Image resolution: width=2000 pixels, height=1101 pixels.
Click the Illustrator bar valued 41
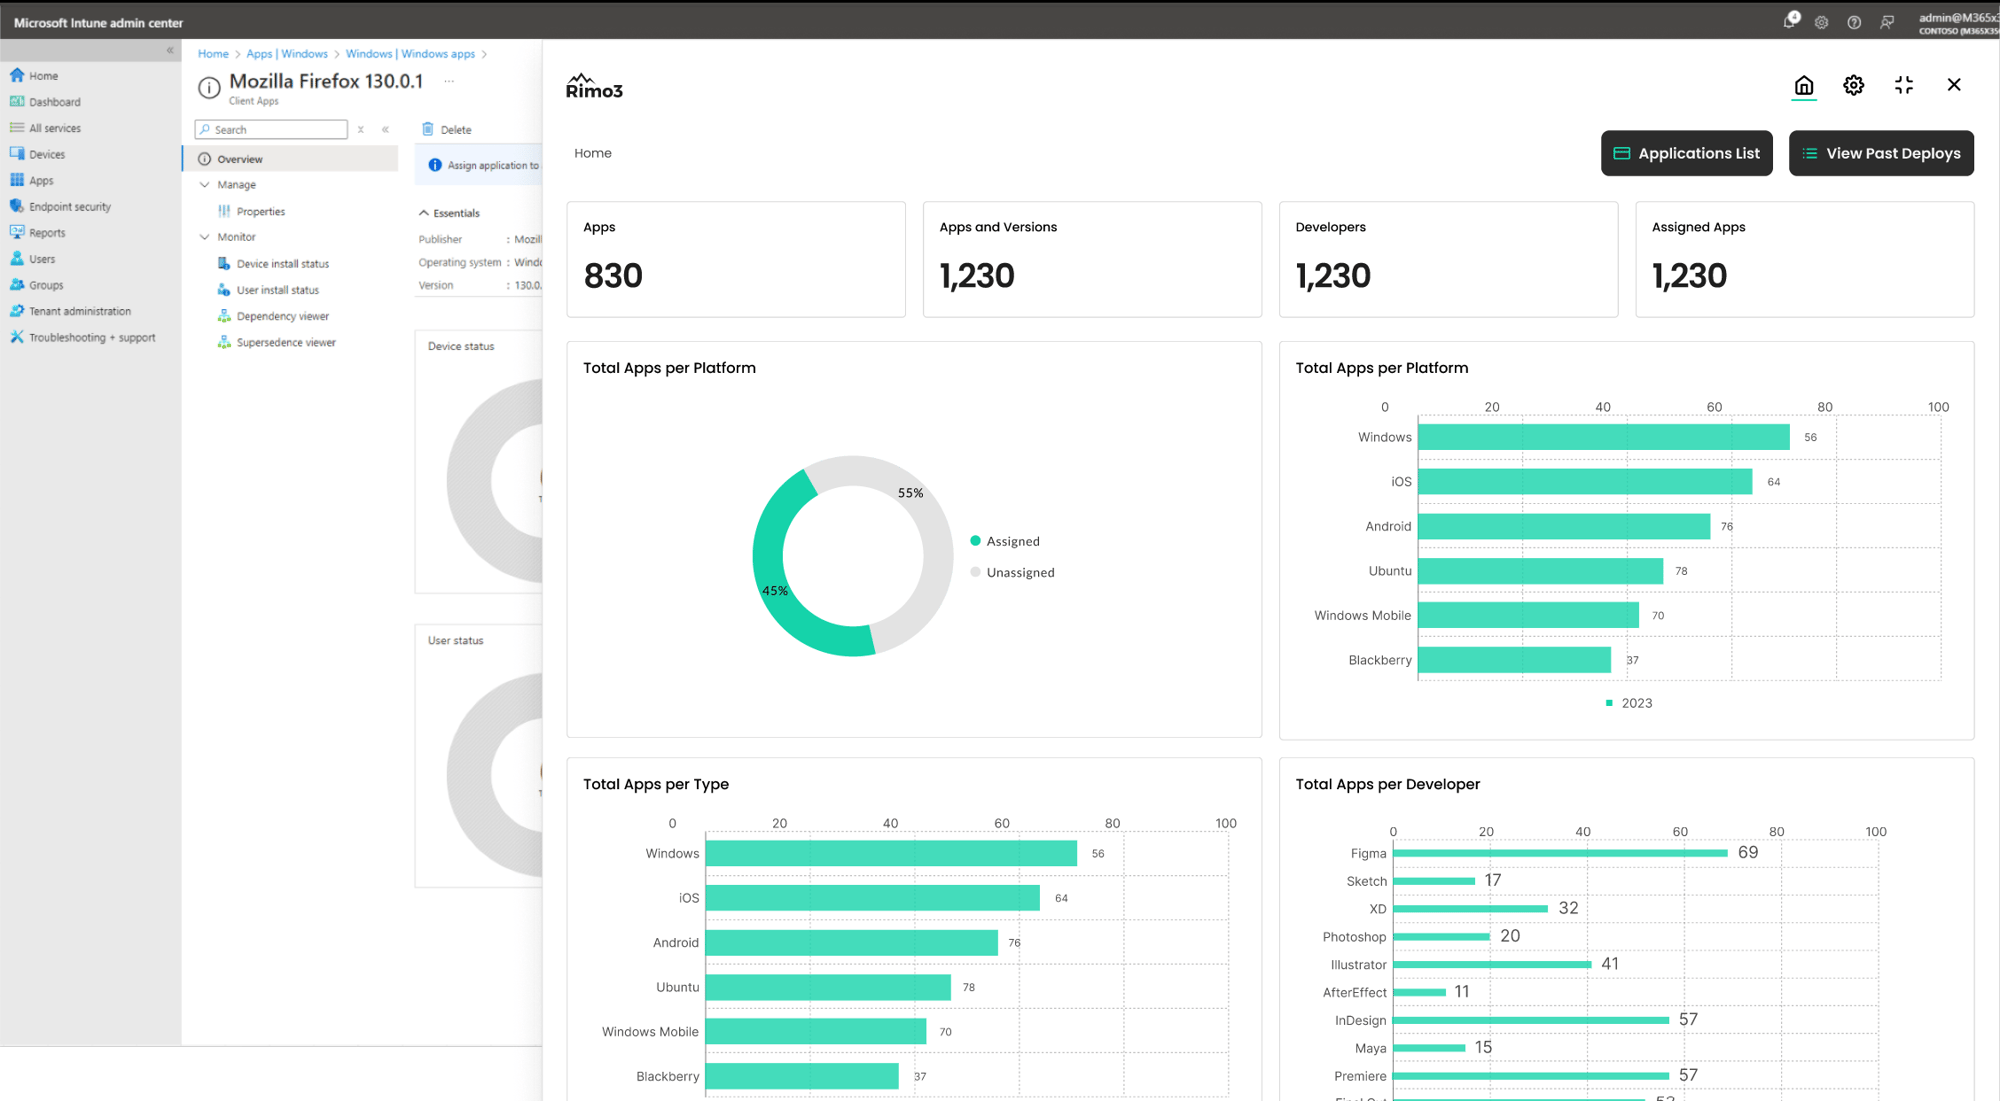click(x=1492, y=964)
